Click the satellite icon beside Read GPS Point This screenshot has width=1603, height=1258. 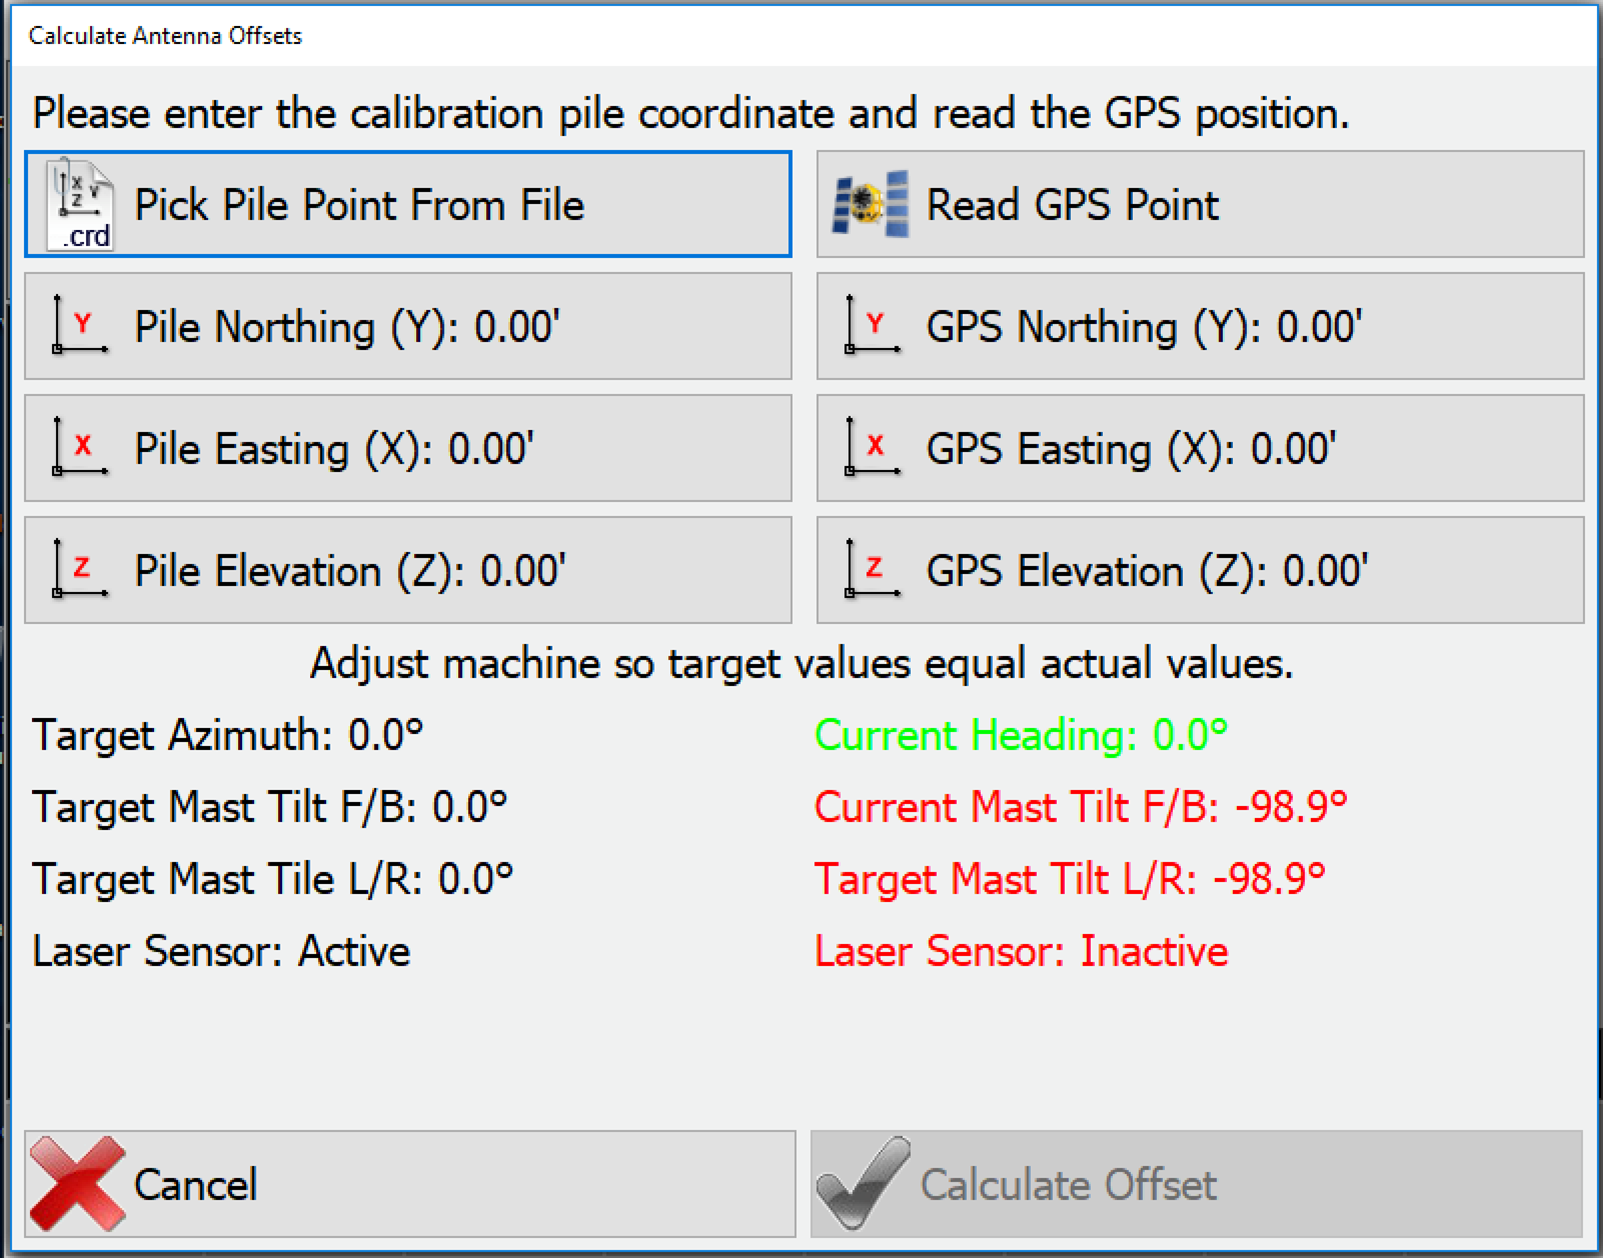(870, 204)
